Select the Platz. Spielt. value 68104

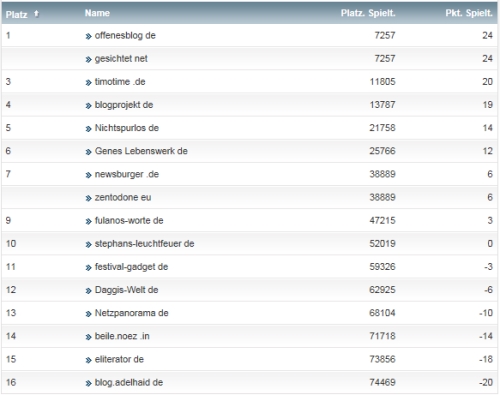pyautogui.click(x=382, y=313)
